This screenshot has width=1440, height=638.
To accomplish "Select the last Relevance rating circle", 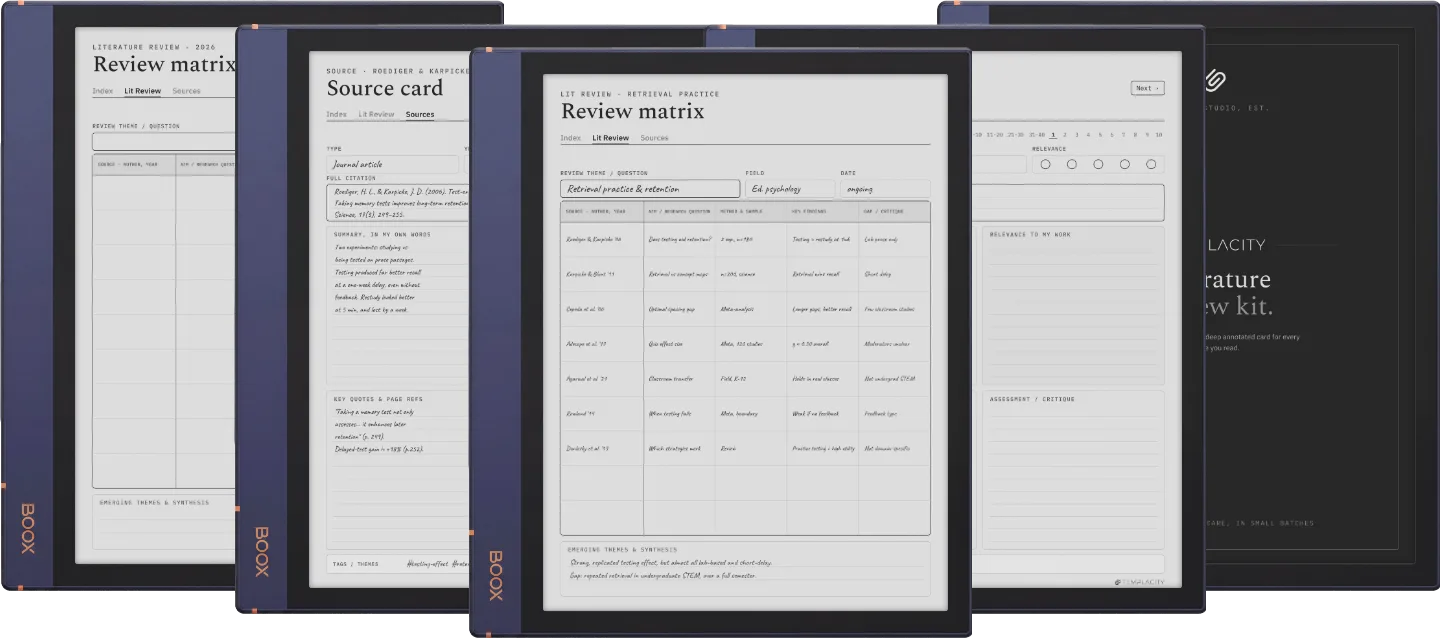I will tap(1151, 164).
